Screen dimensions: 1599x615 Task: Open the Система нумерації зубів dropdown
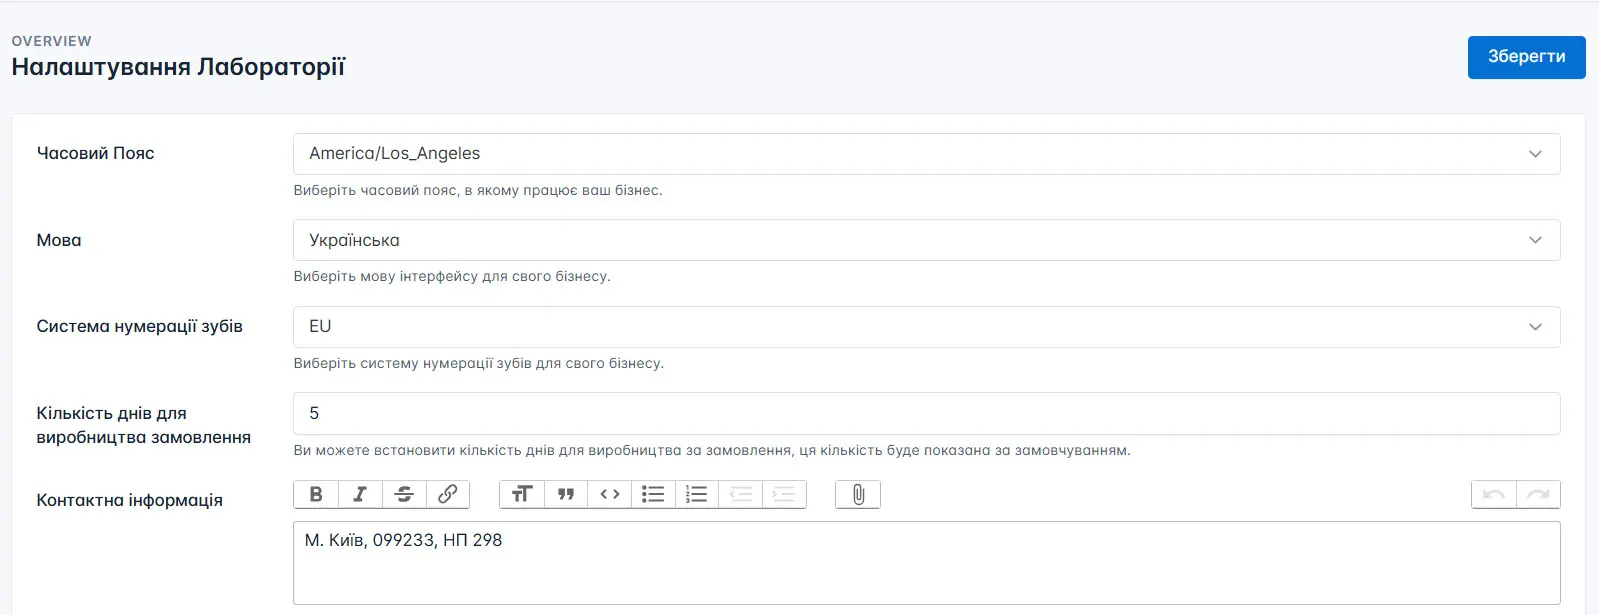[926, 327]
